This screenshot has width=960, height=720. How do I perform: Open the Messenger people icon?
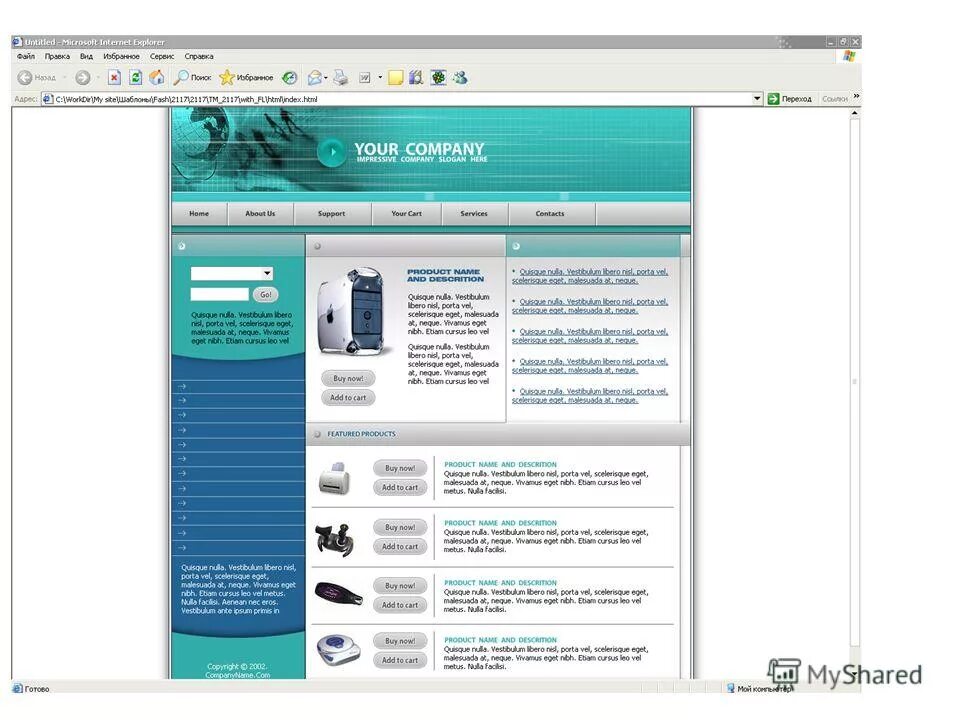point(460,78)
